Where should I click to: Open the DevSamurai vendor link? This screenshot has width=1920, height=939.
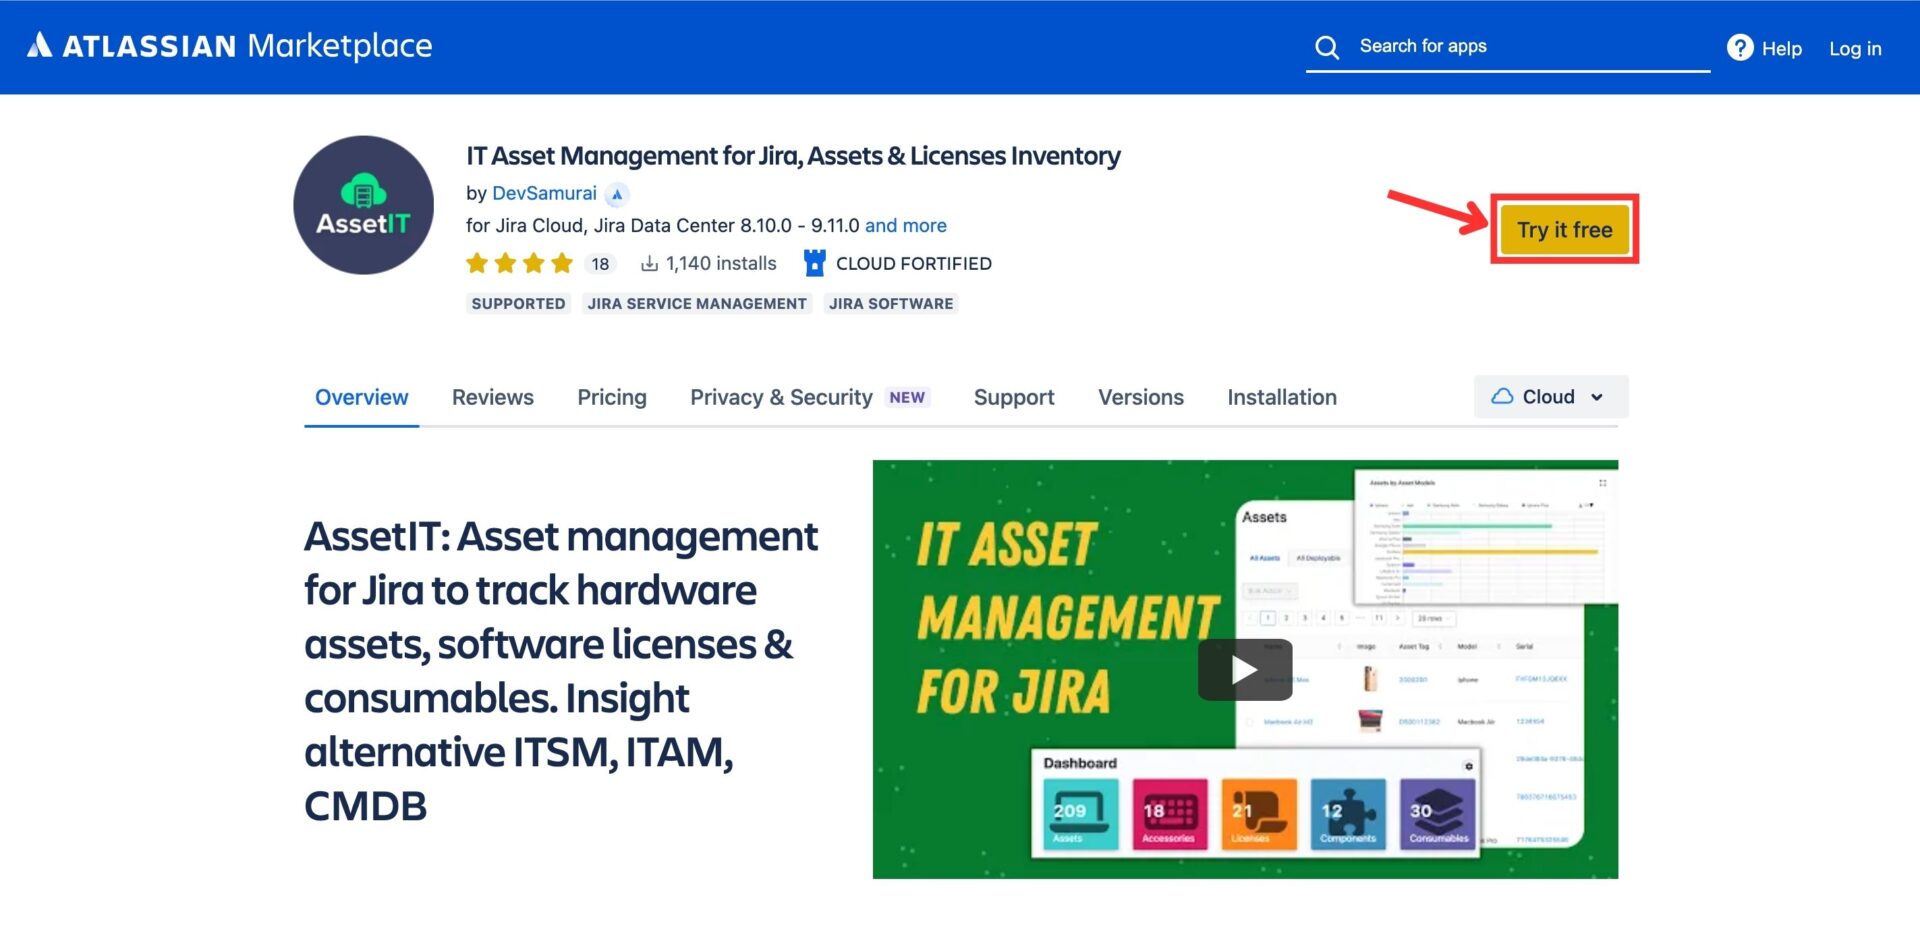(544, 193)
